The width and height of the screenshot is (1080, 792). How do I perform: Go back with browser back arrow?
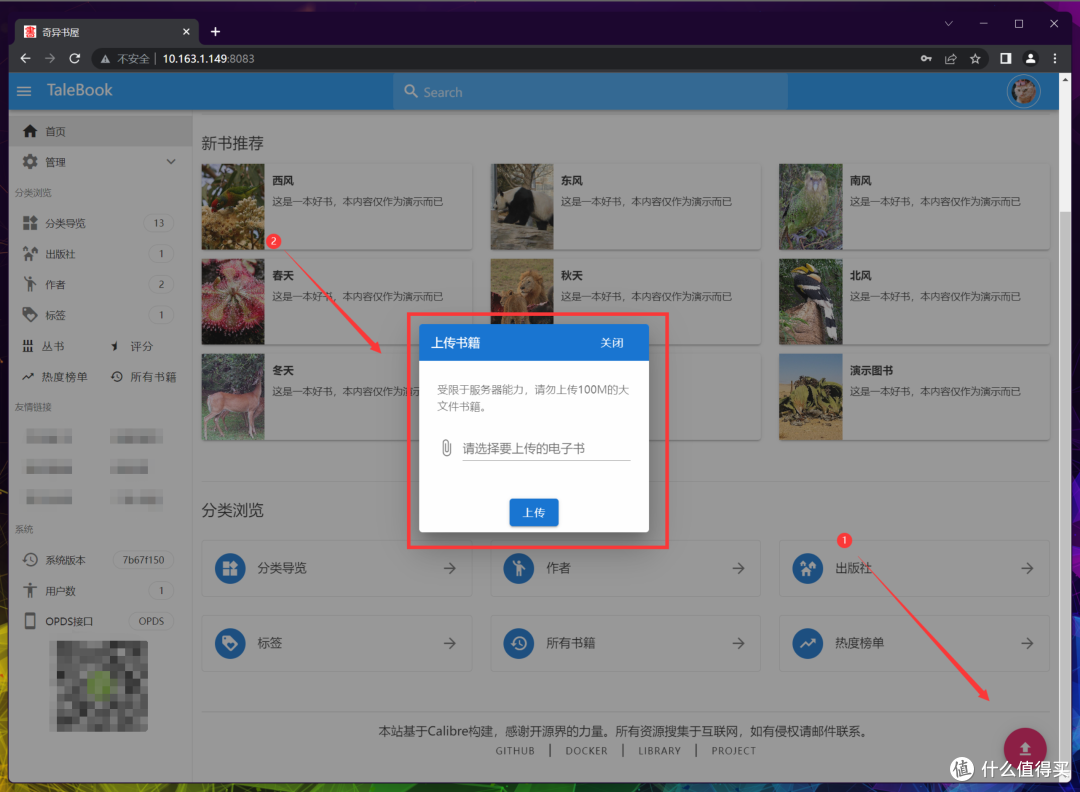click(25, 59)
